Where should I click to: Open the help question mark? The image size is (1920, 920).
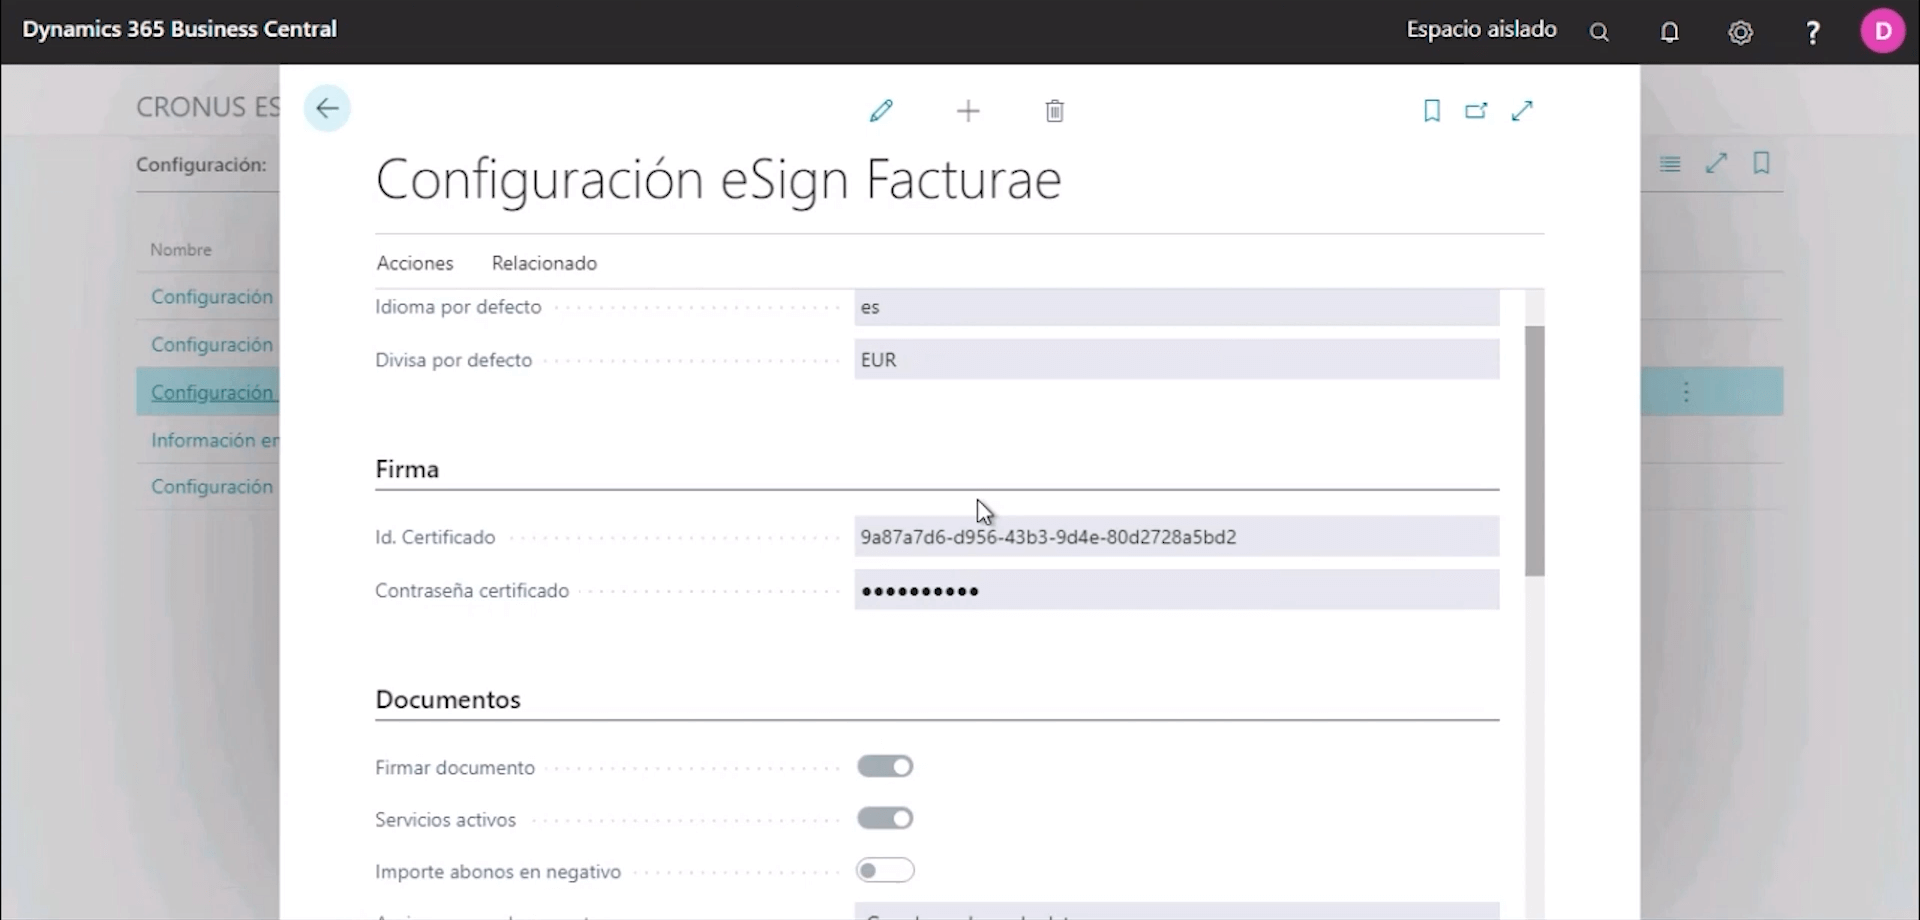tap(1812, 33)
